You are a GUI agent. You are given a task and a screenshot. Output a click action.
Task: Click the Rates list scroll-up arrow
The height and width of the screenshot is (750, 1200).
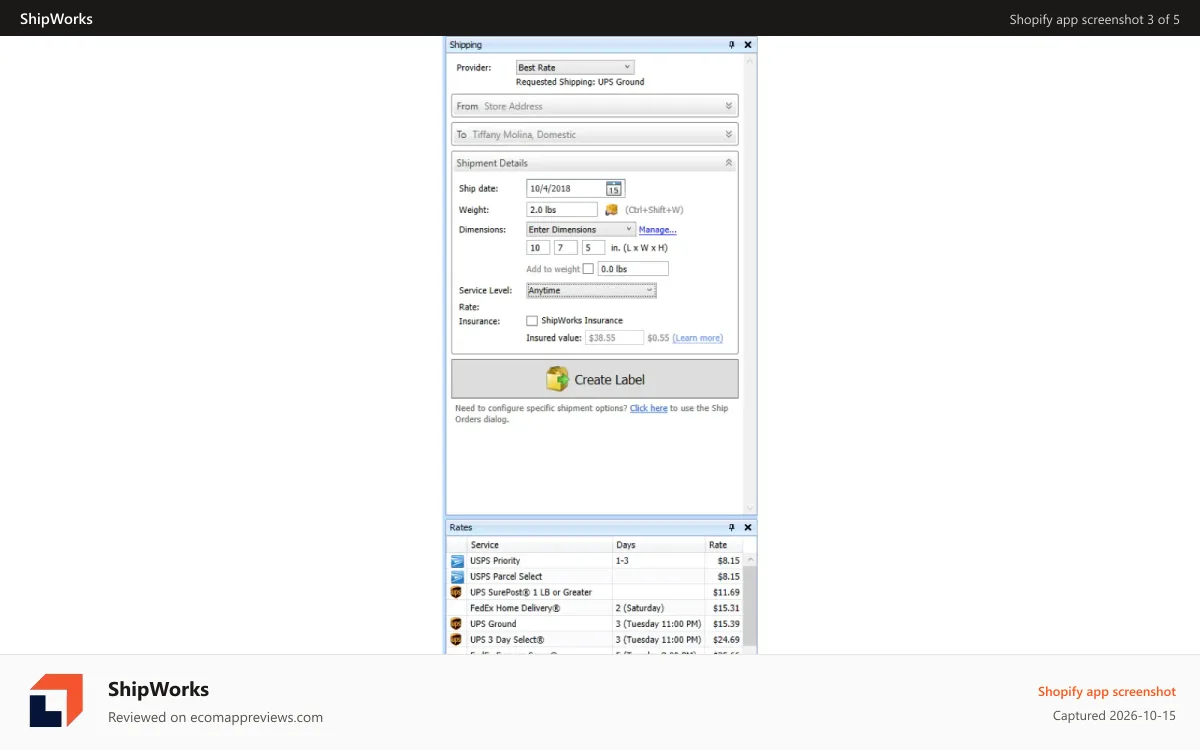pyautogui.click(x=750, y=560)
